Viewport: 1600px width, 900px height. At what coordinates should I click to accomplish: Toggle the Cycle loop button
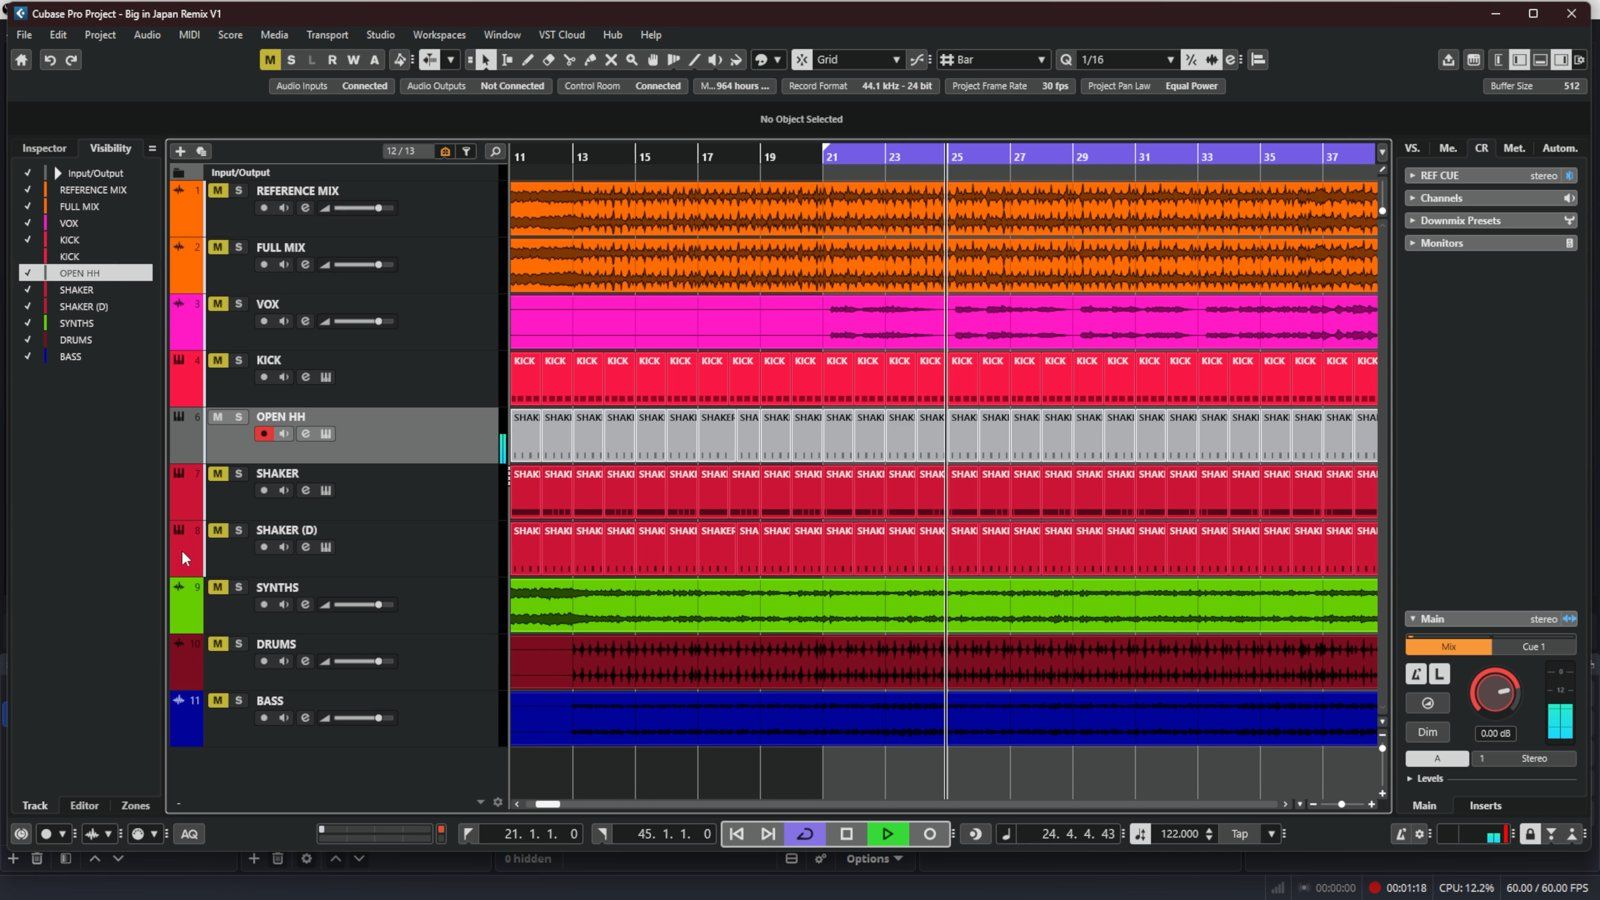point(805,834)
